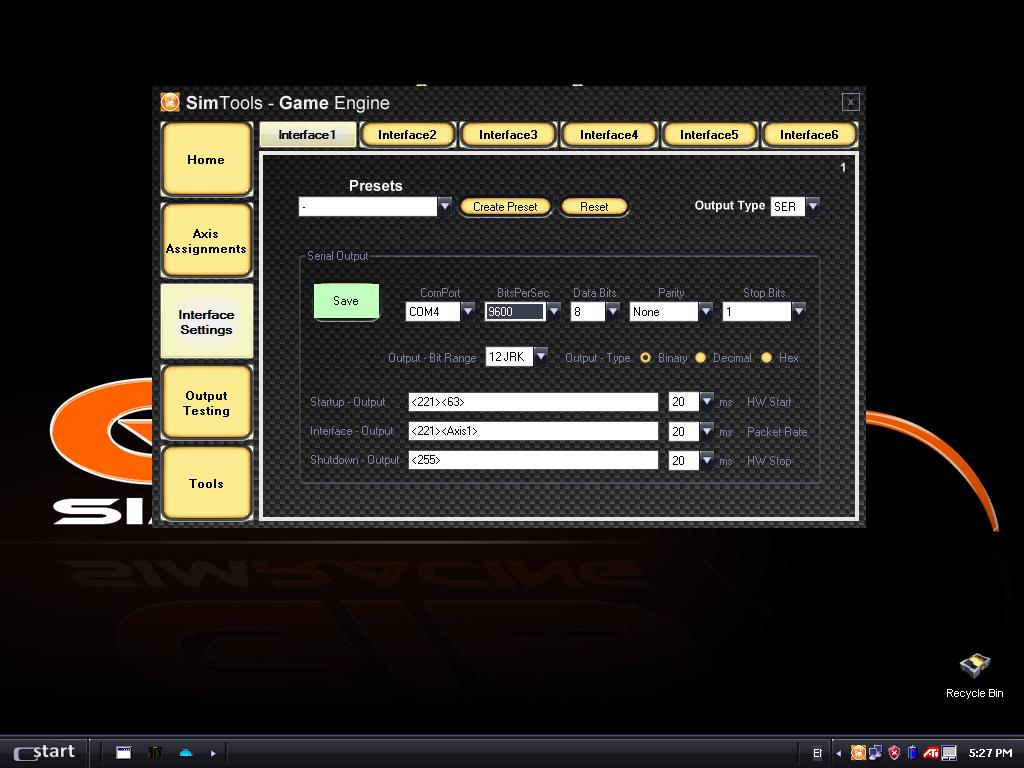
Task: Click the Shutdown - Output text field
Action: [x=533, y=460]
